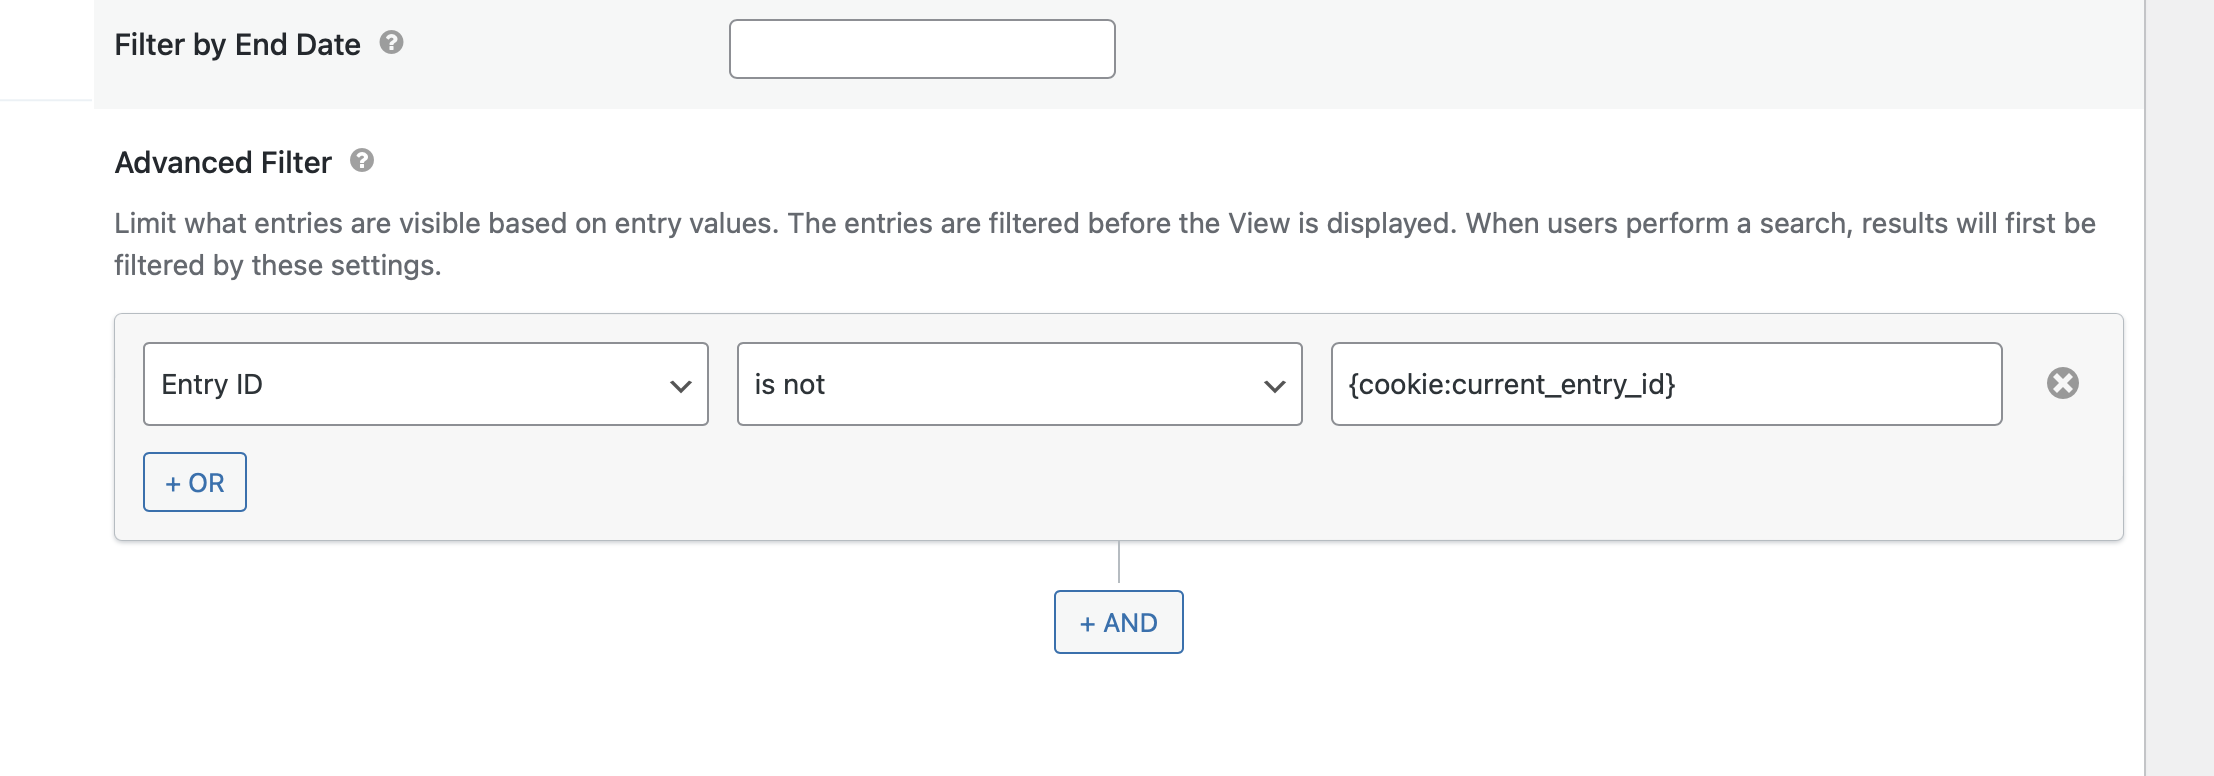2214x776 pixels.
Task: Click the page scrollbar track on right
Action: 2179,400
